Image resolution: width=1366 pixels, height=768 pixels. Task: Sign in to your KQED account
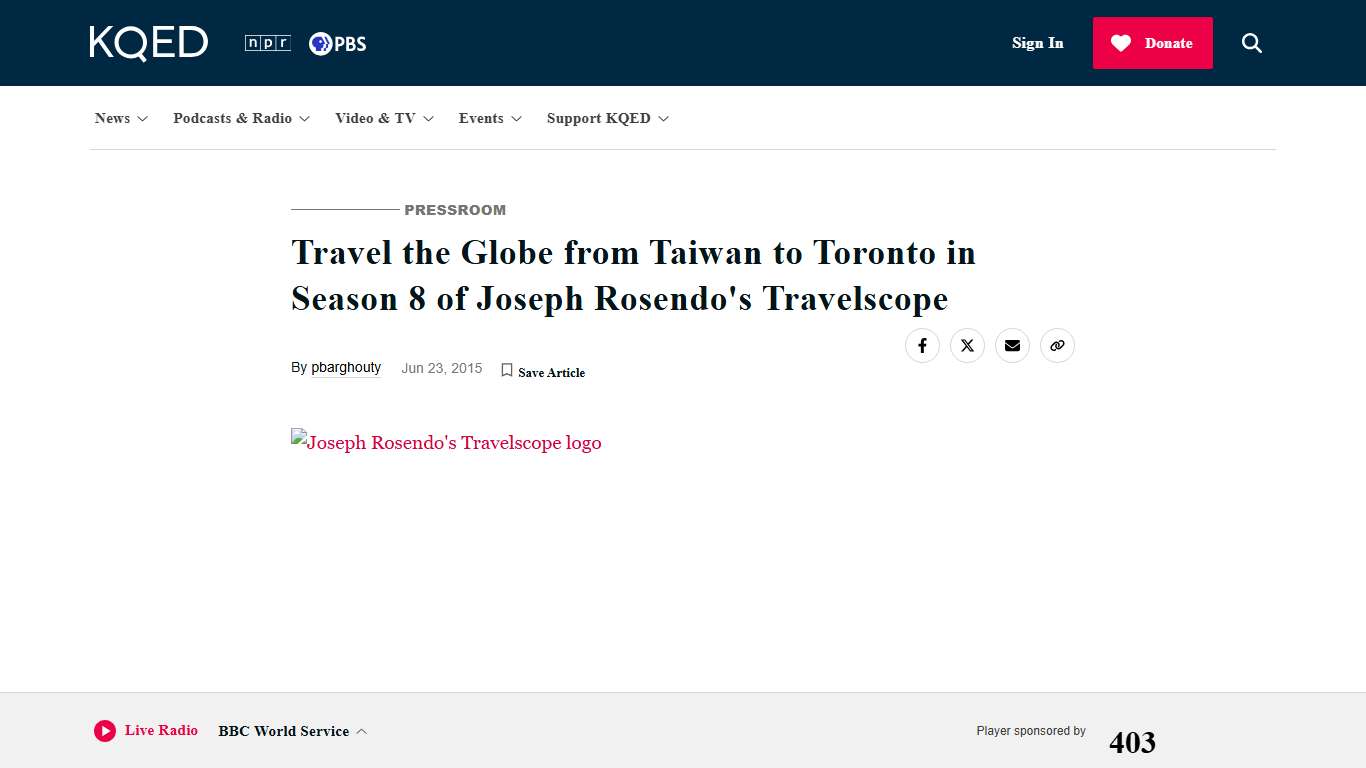(1037, 43)
